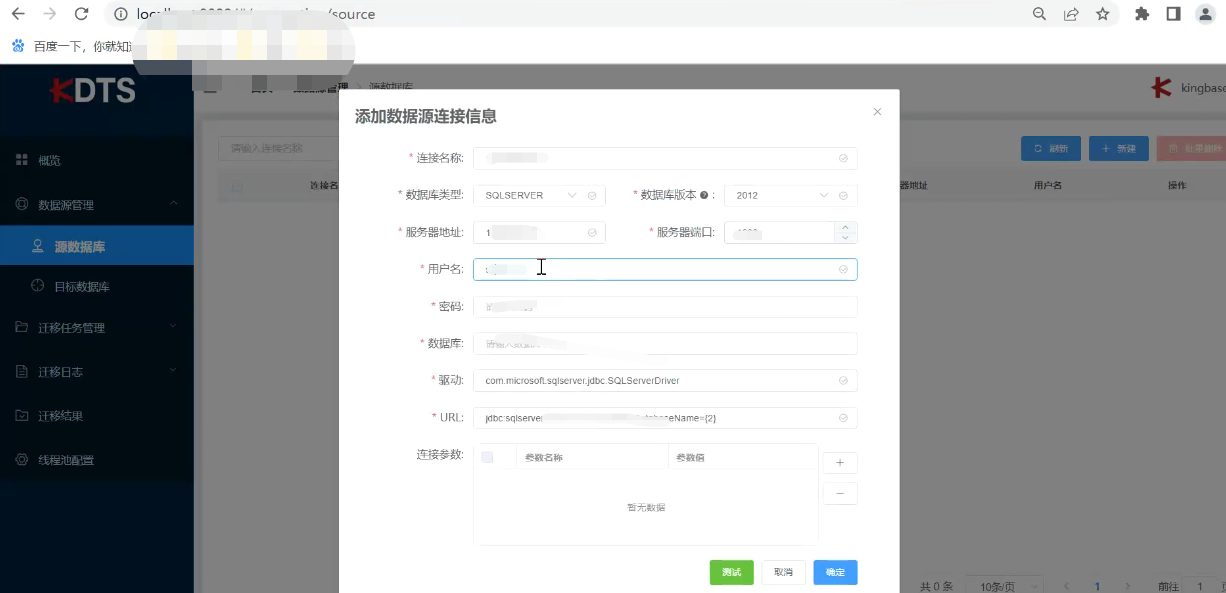Click the 刷新 refresh button
The width and height of the screenshot is (1226, 593).
[1050, 148]
